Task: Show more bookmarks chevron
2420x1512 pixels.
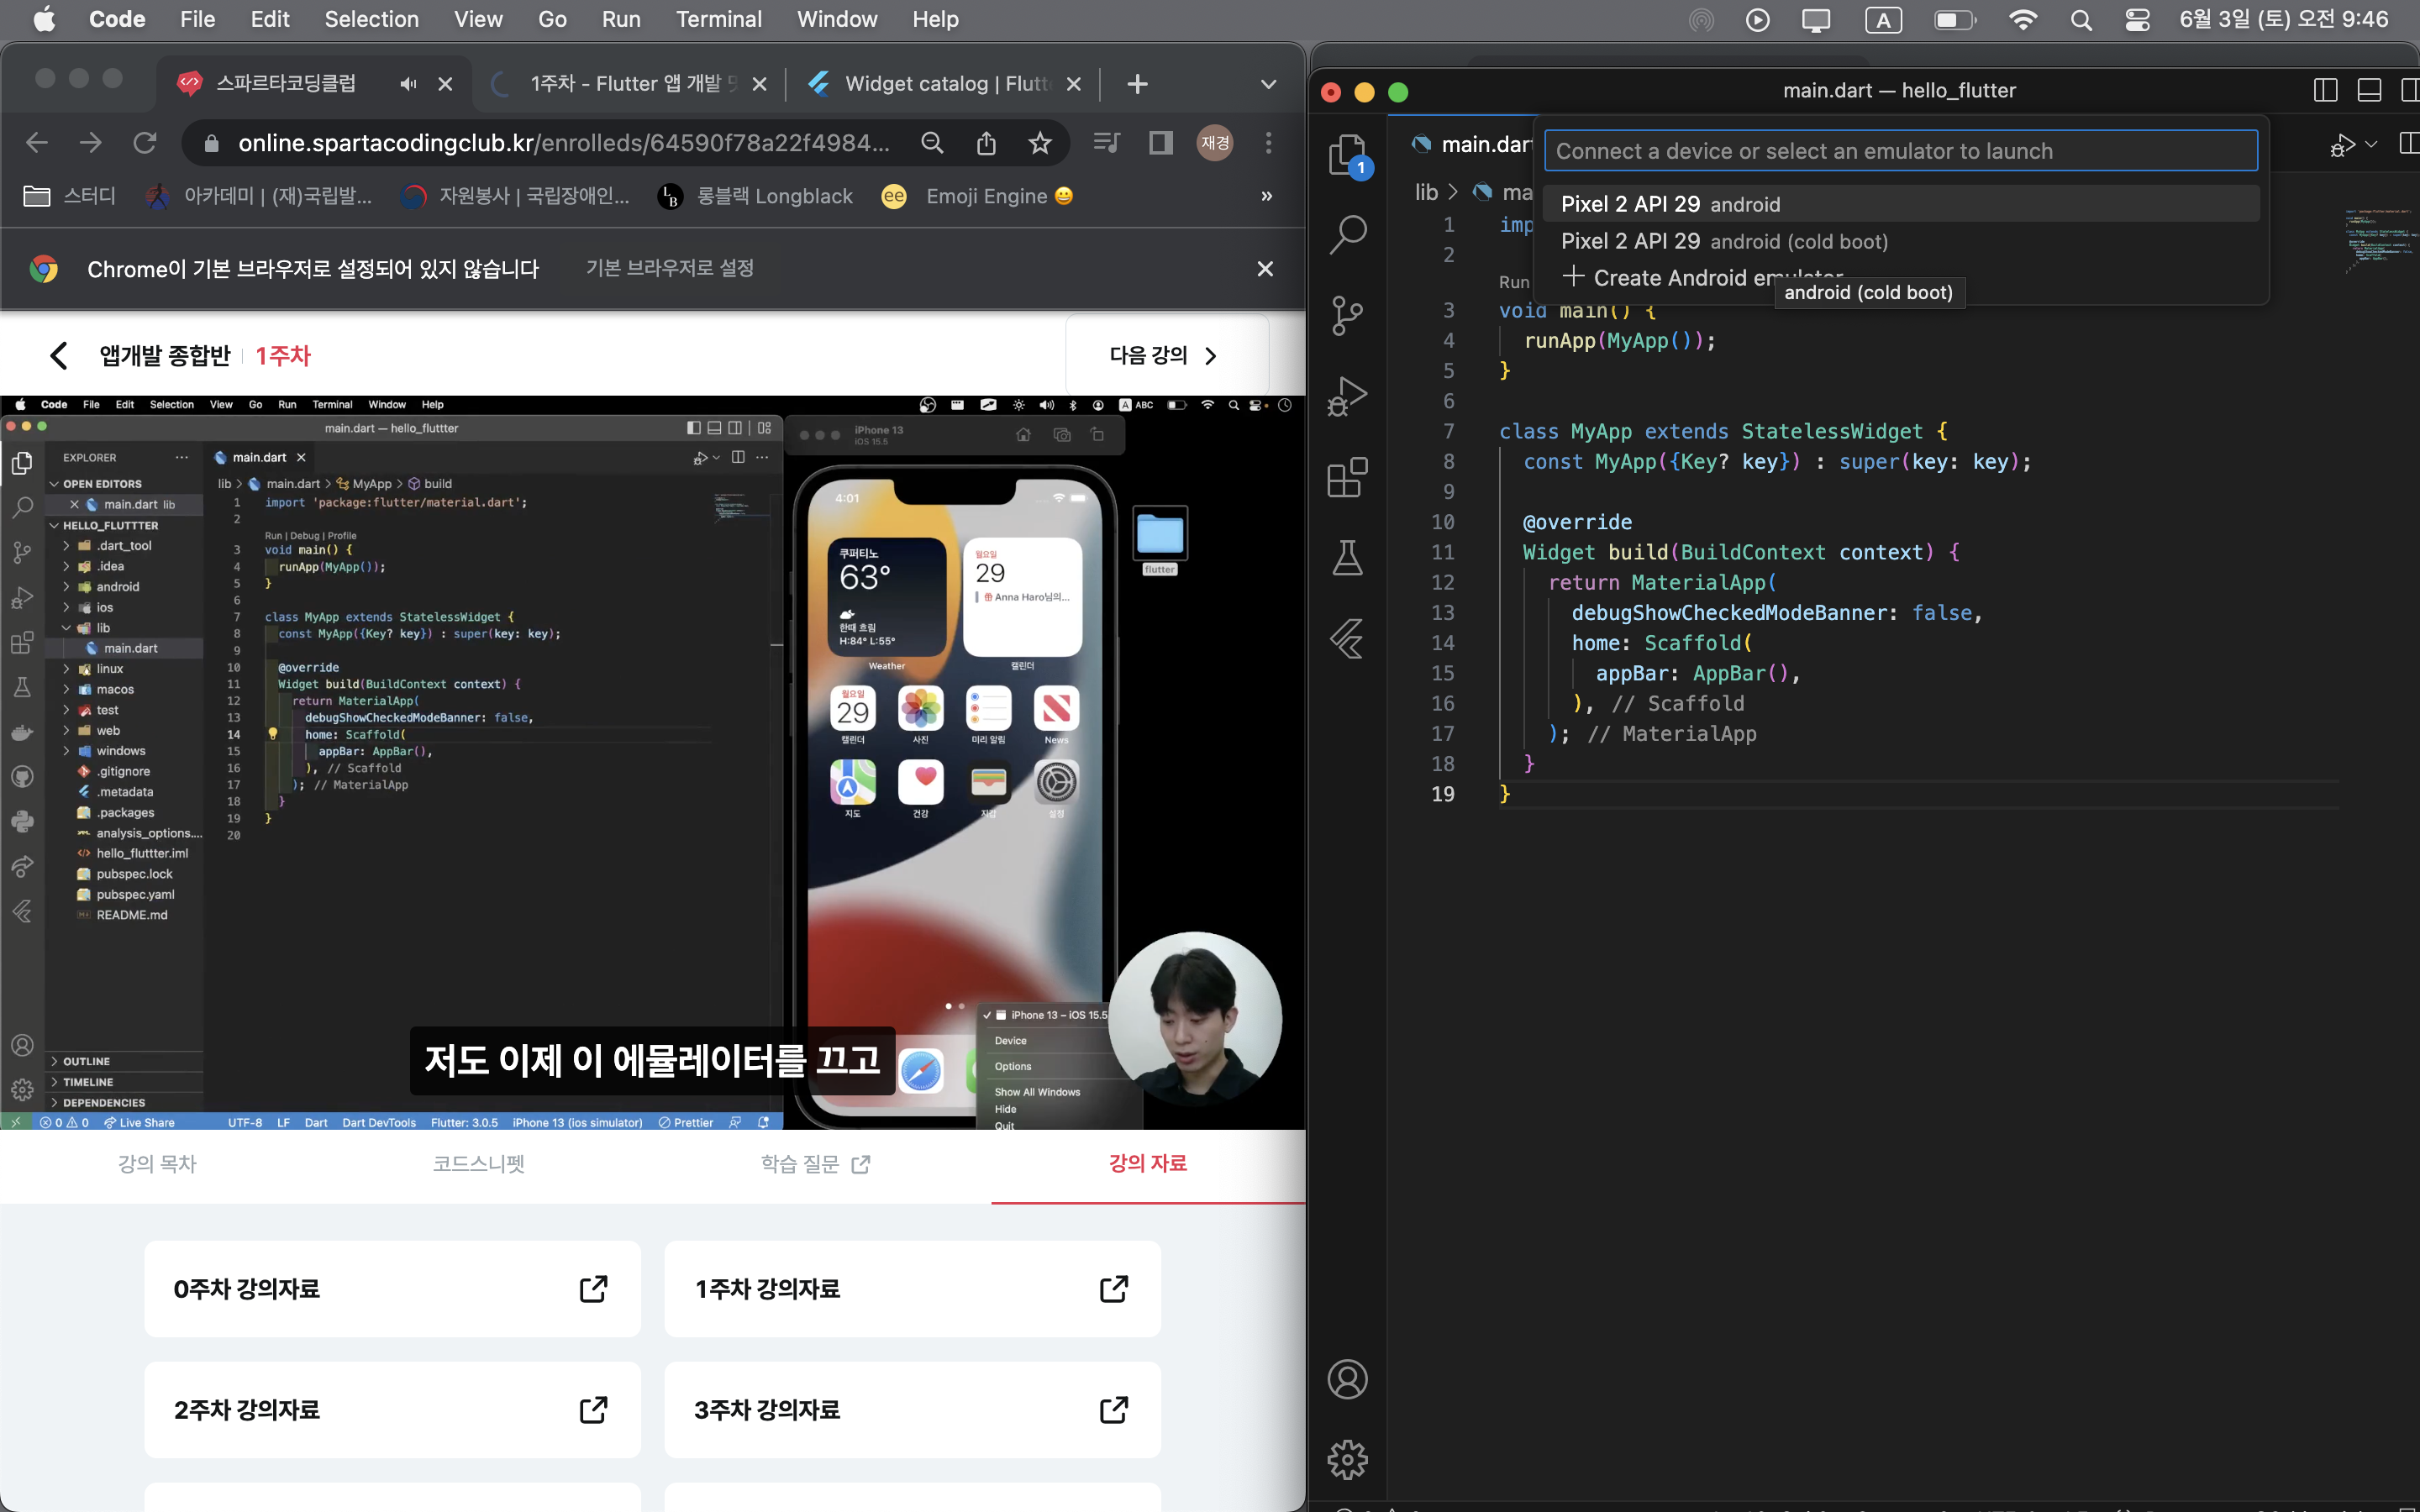Action: (x=1267, y=196)
